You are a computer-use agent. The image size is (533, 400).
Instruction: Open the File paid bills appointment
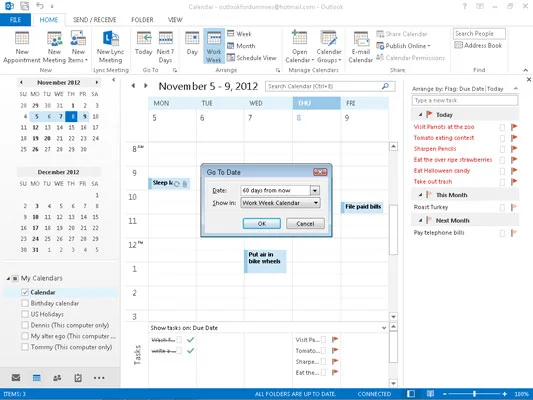coord(362,207)
